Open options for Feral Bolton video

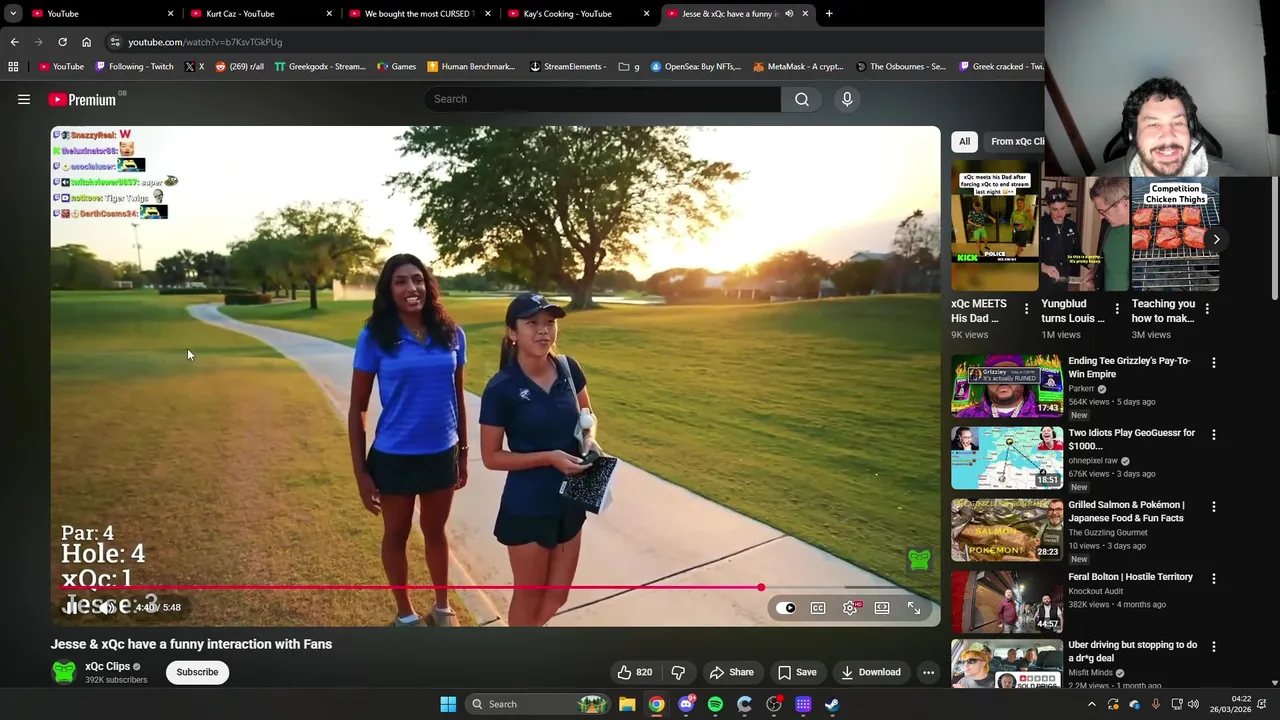coord(1214,579)
